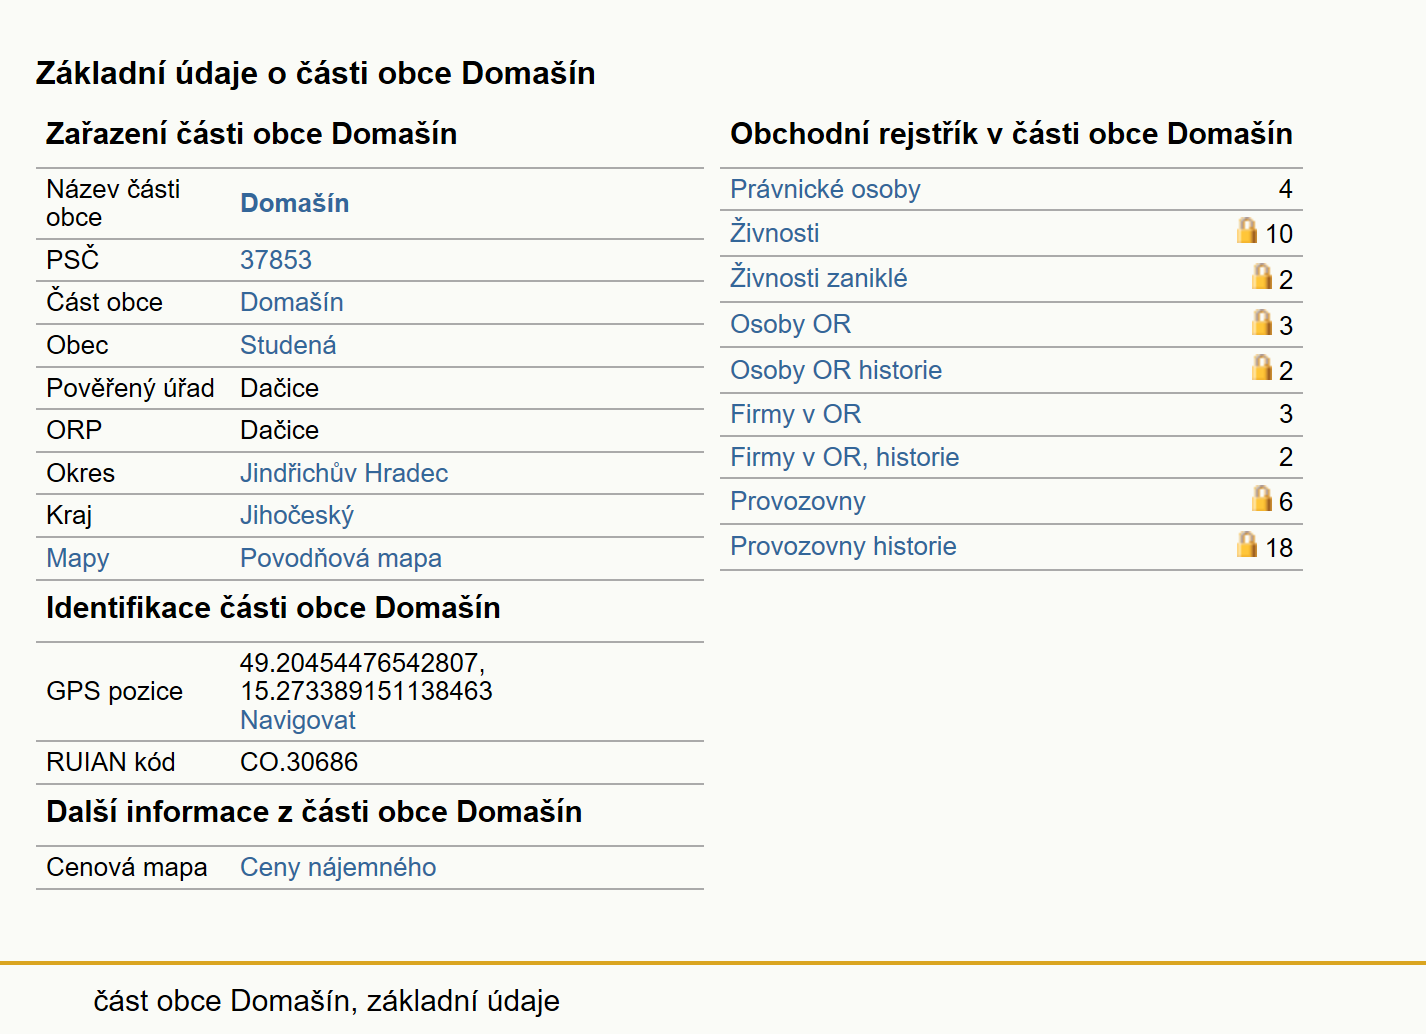The height and width of the screenshot is (1034, 1426).
Task: Open the Firmy v OR, historie link
Action: coord(845,457)
